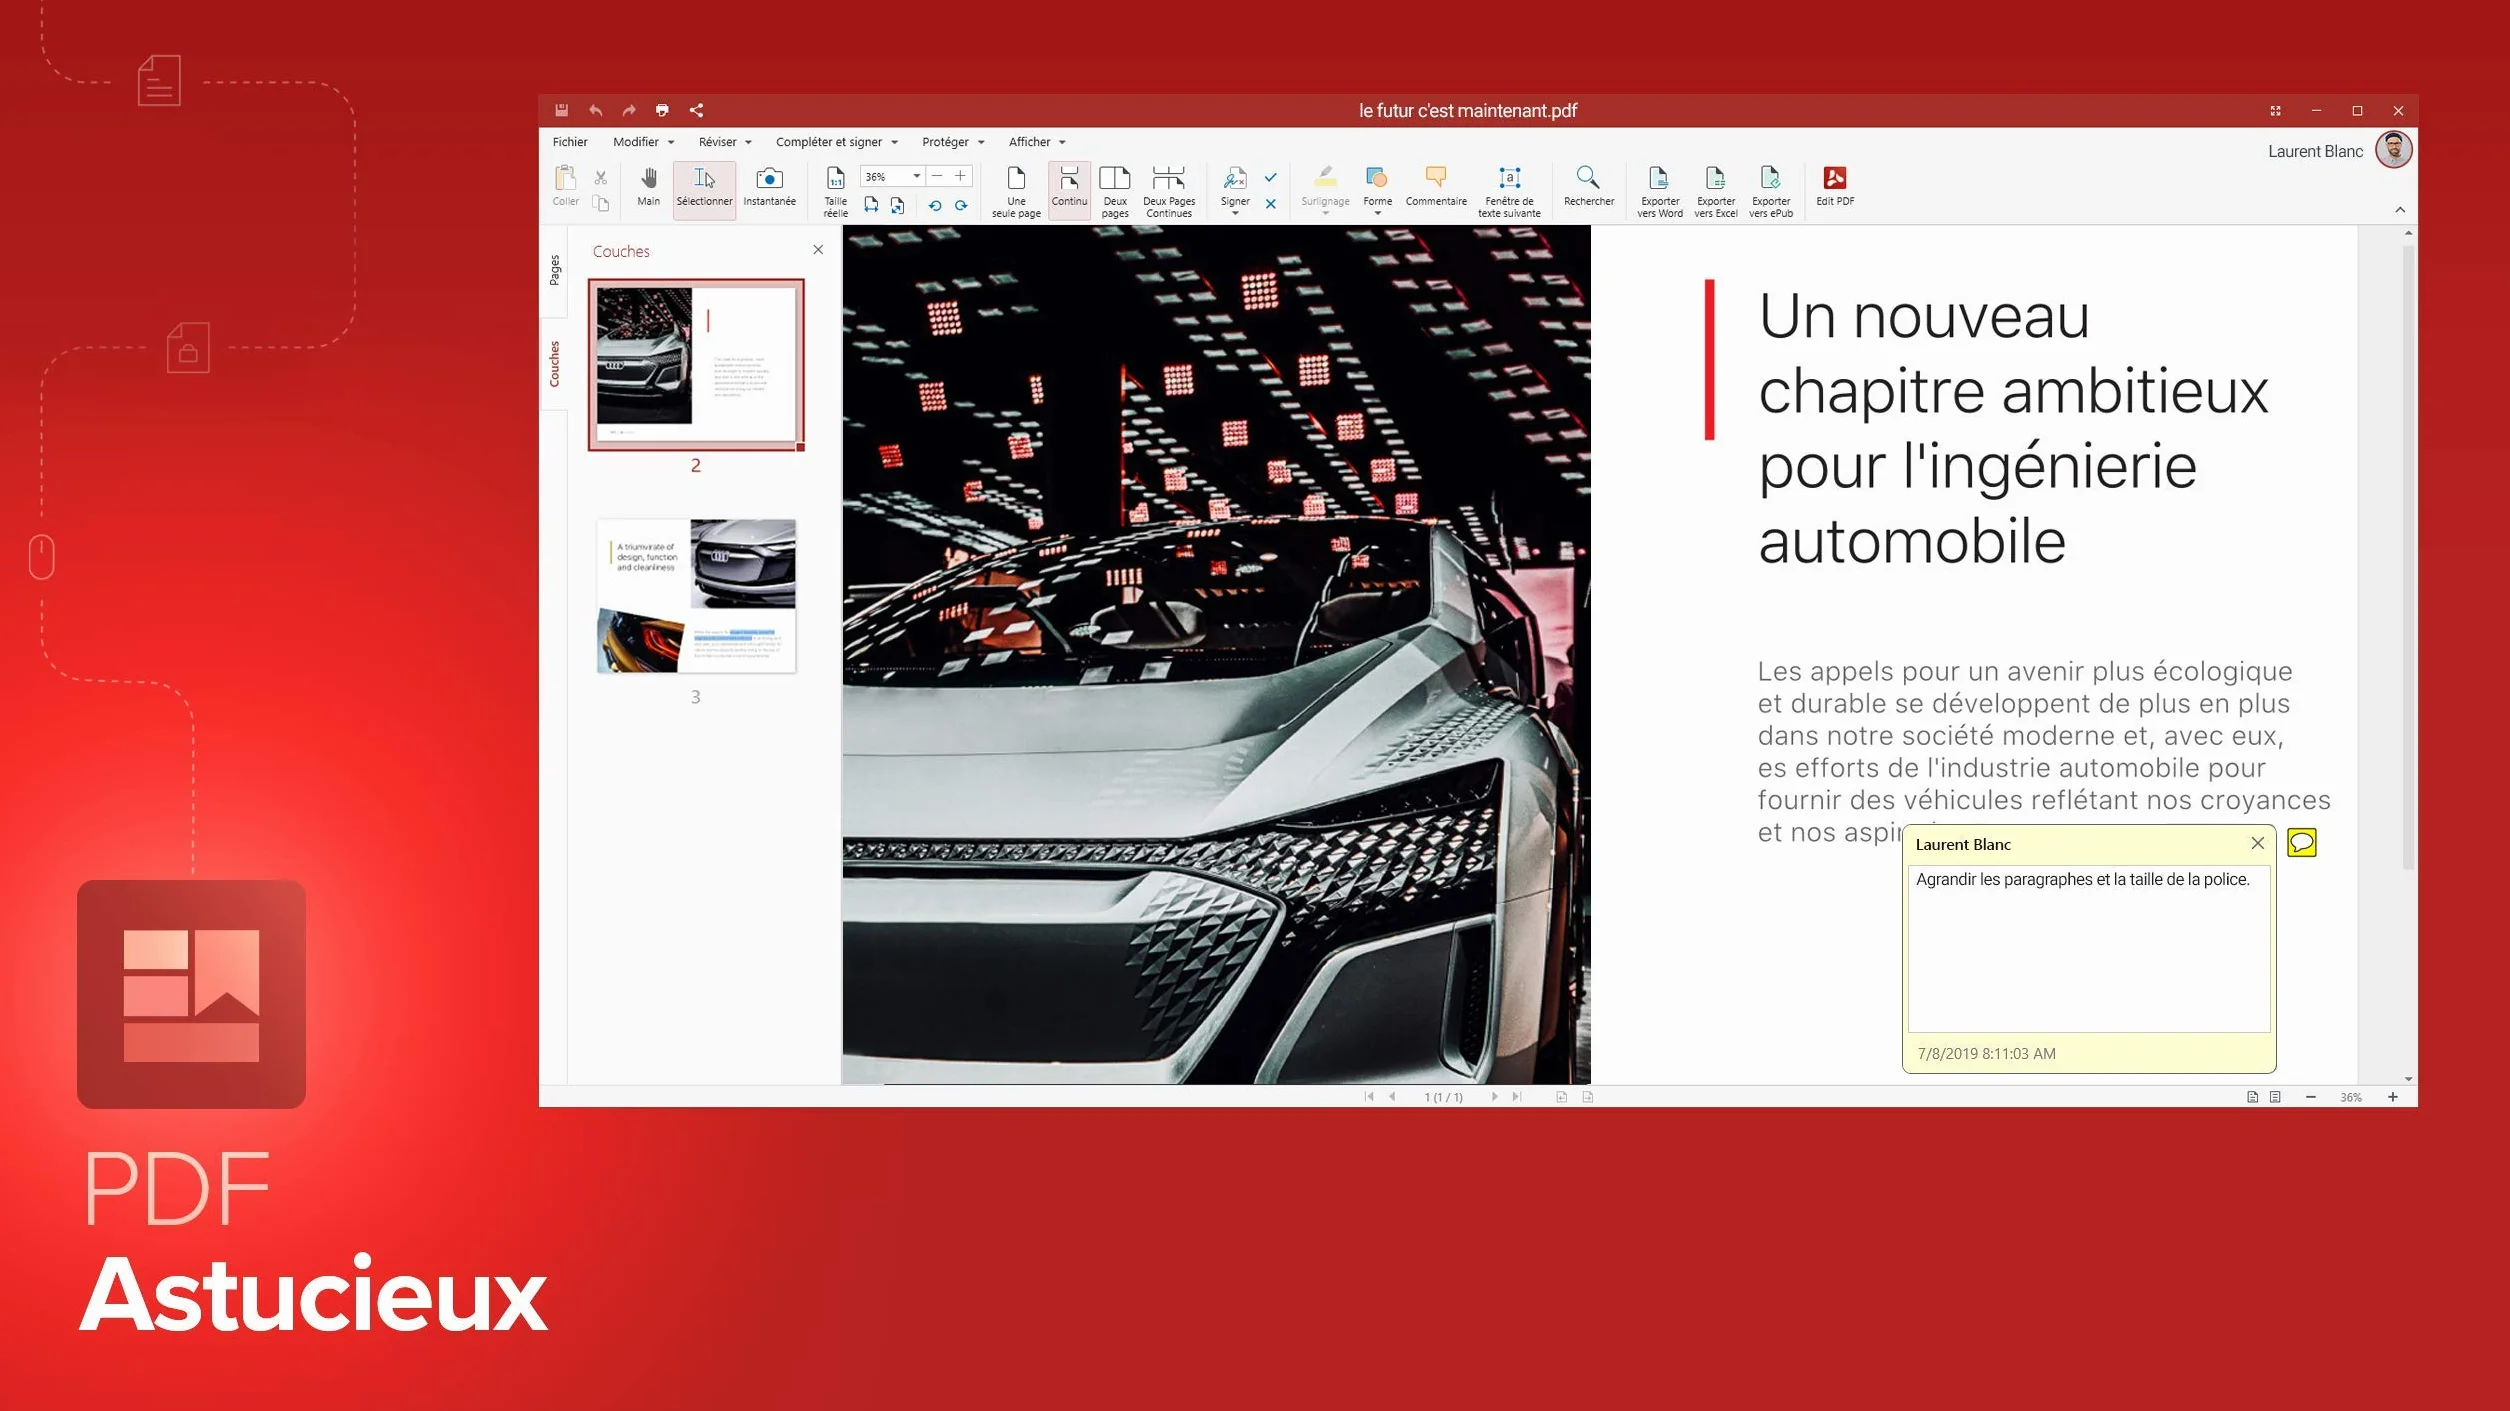Collapse the ribbon toolbar chevron
The height and width of the screenshot is (1411, 2510).
point(2400,210)
